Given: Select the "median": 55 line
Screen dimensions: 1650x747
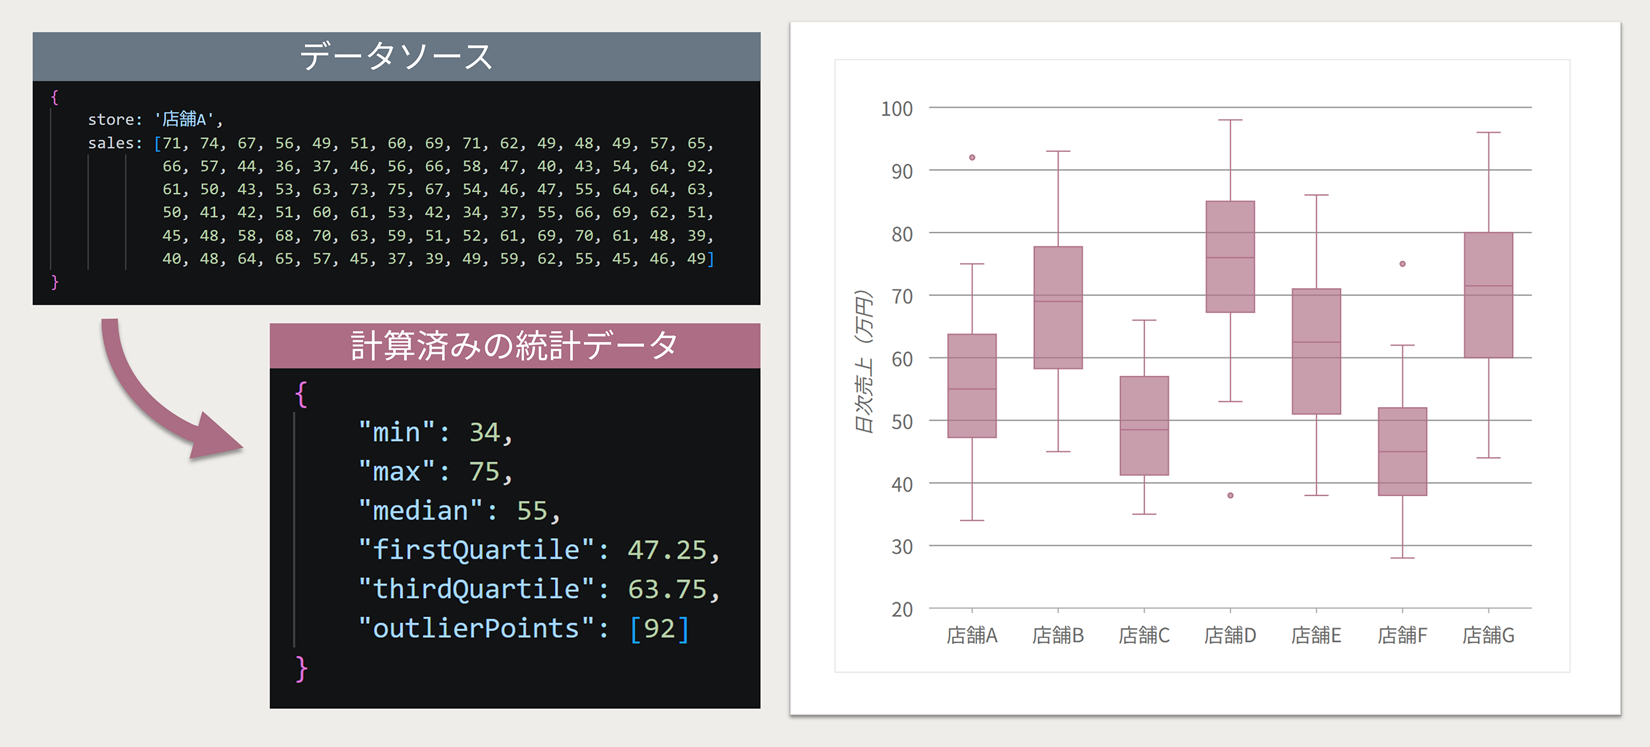Looking at the screenshot, I should pos(460,510).
